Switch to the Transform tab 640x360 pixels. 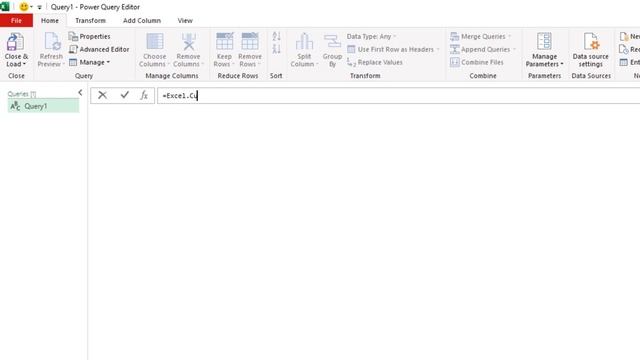tap(90, 20)
